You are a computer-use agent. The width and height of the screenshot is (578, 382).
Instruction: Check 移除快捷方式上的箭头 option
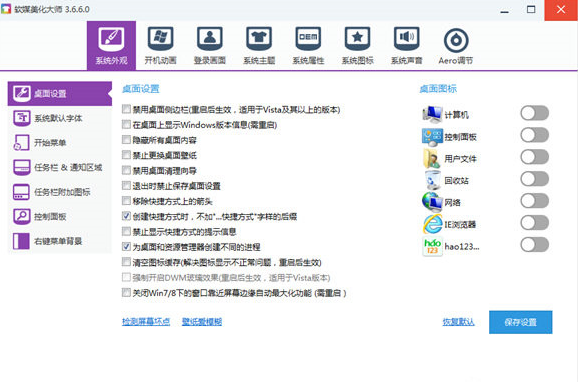pyautogui.click(x=126, y=201)
